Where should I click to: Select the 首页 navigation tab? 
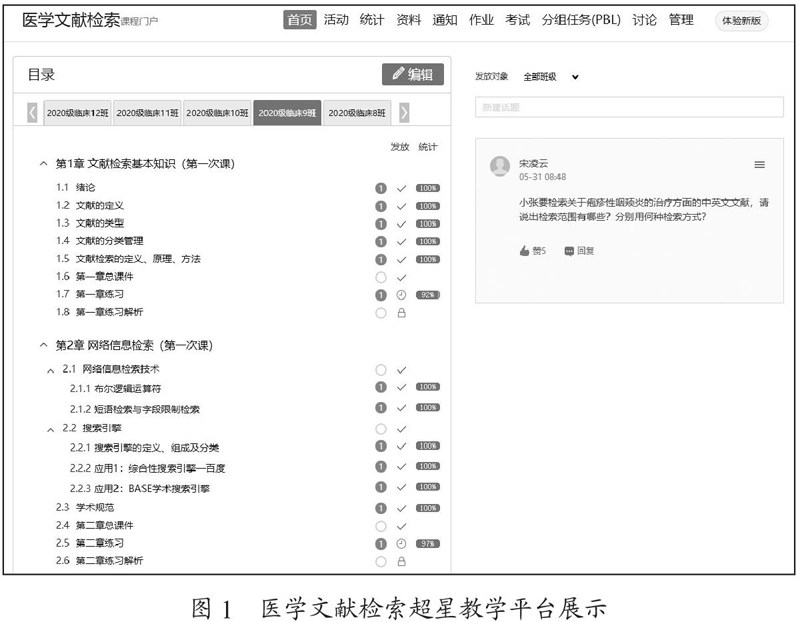point(299,20)
